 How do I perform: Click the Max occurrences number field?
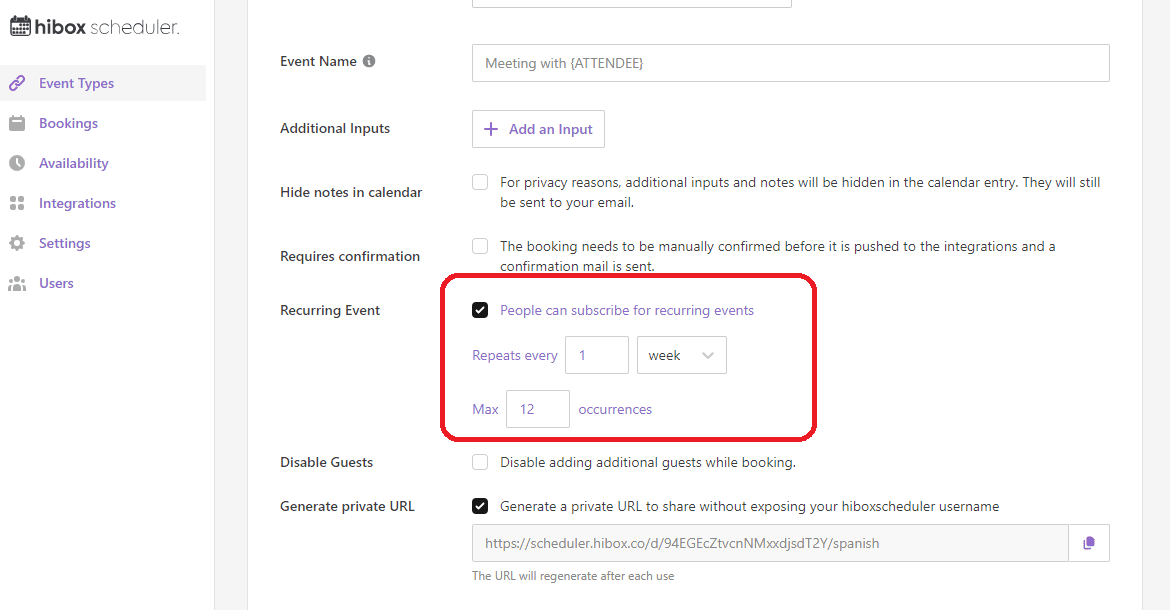click(x=537, y=409)
